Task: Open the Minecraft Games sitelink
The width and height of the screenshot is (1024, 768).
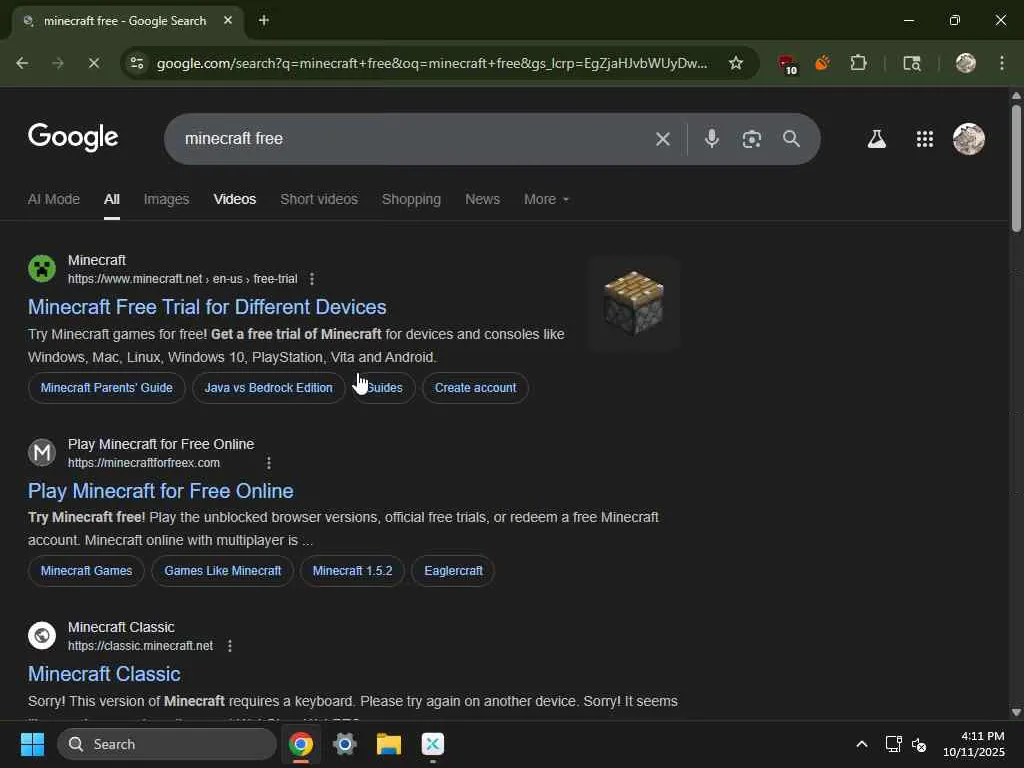Action: pos(86,571)
